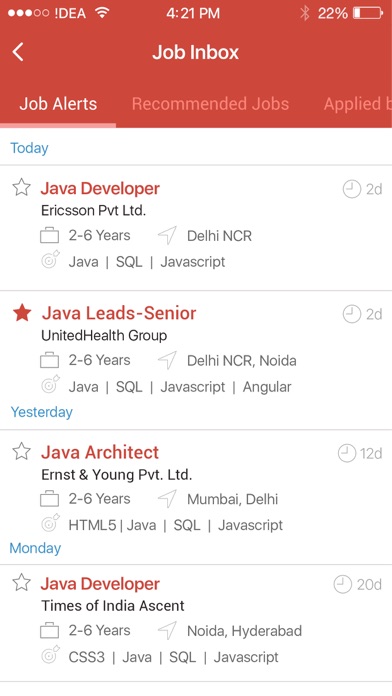Click location arrow icon on UnitedHealth job
392x696 pixels.
point(167,360)
